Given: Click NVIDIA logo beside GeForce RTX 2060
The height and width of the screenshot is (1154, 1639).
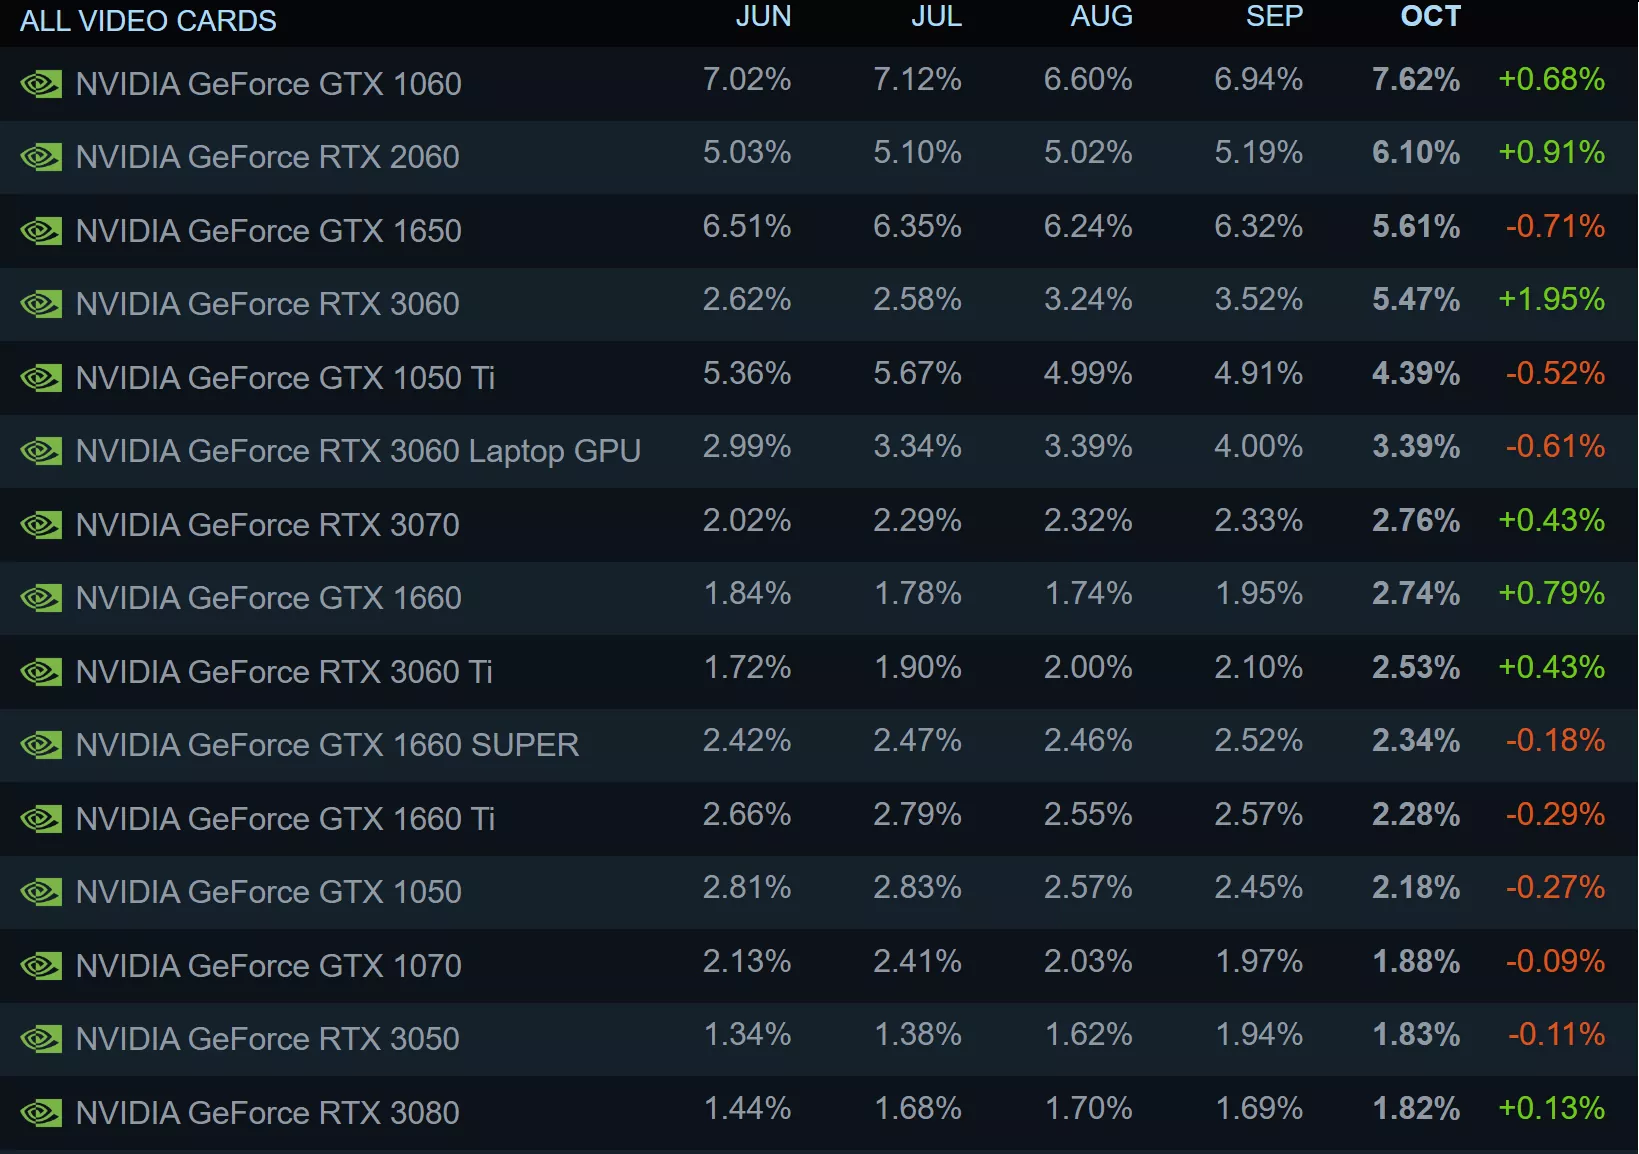Looking at the screenshot, I should coord(41,157).
